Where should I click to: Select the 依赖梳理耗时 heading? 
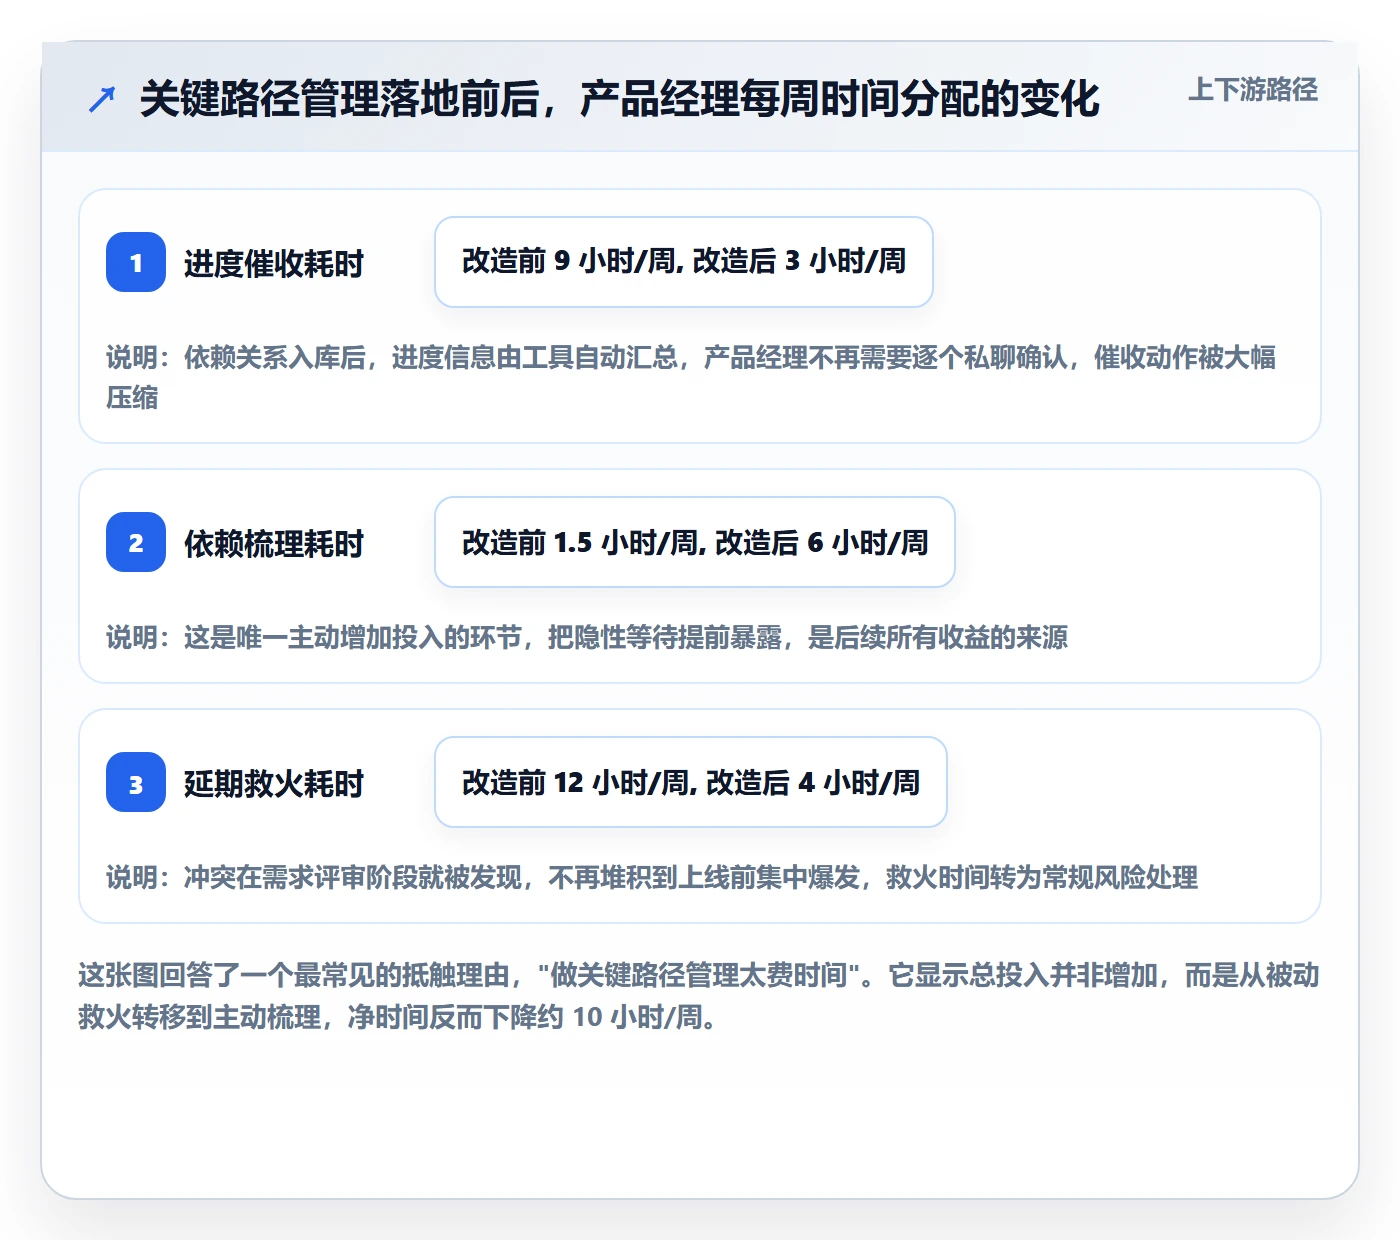(274, 544)
